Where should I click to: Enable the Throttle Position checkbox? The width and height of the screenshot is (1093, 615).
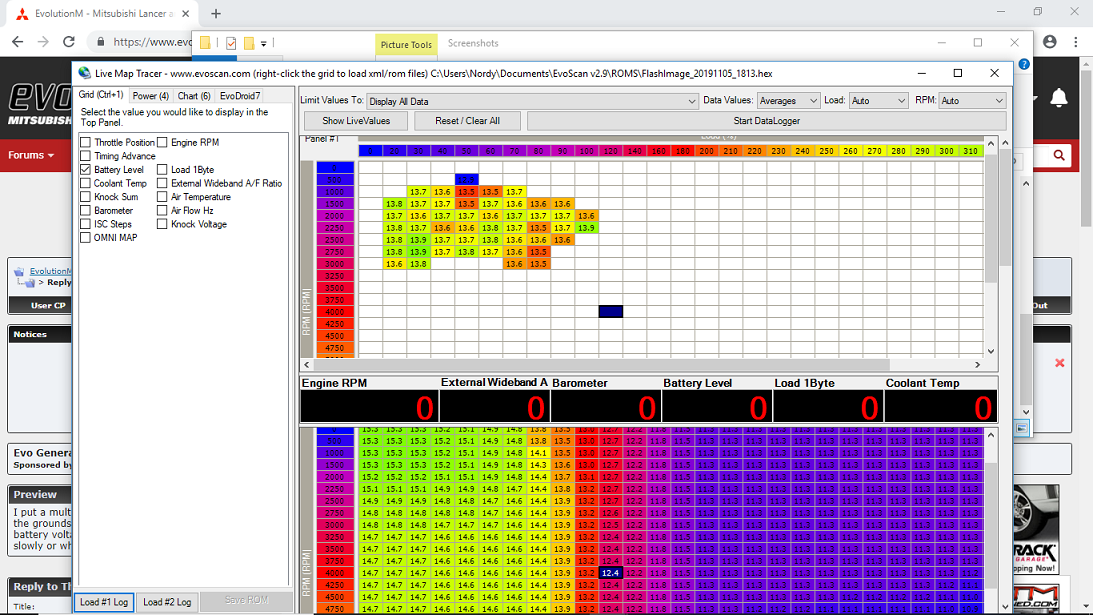coord(85,143)
